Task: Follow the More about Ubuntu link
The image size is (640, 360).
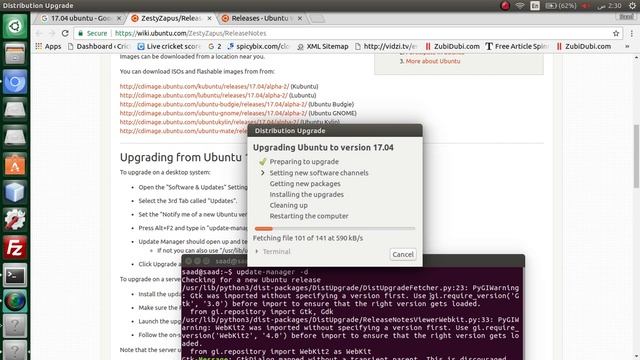Action: (433, 61)
